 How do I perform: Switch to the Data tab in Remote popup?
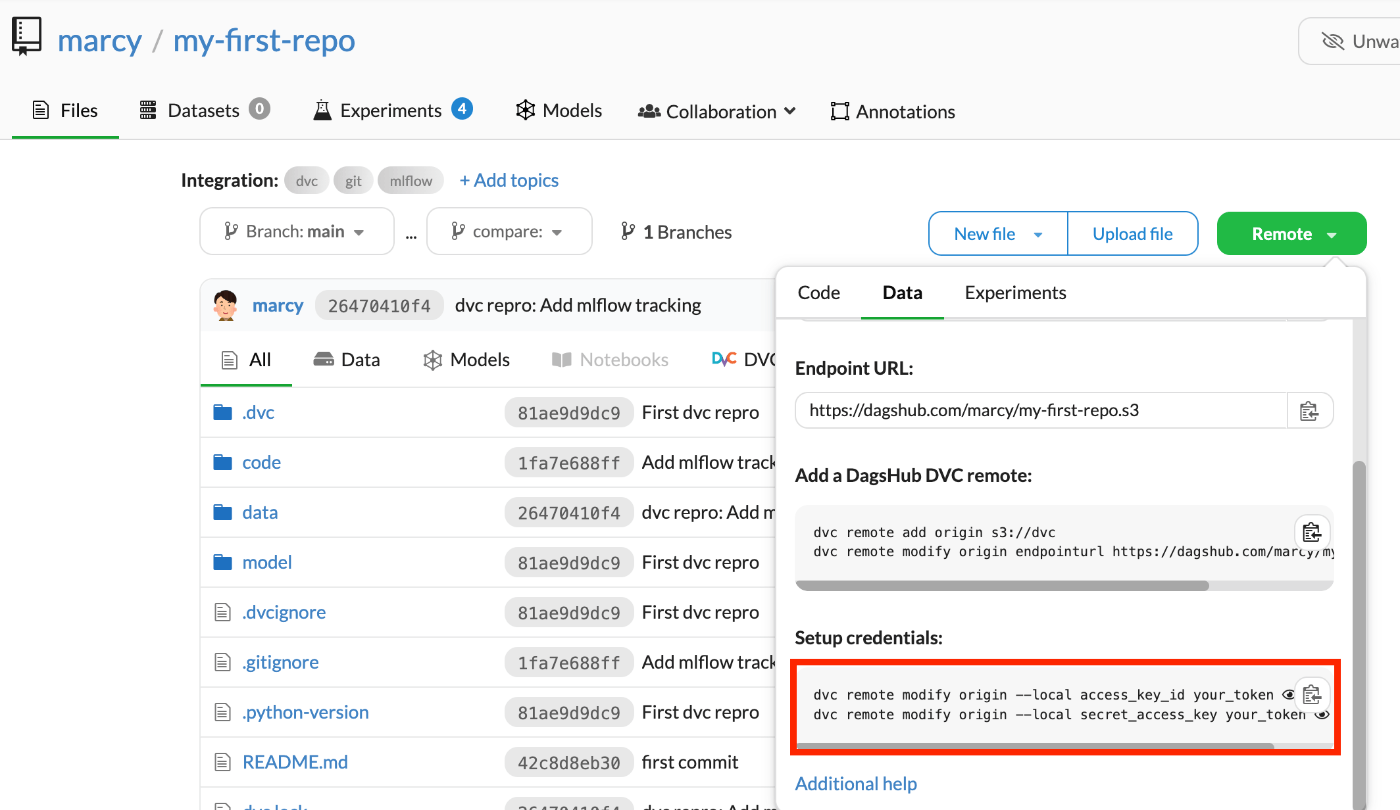[x=902, y=293]
